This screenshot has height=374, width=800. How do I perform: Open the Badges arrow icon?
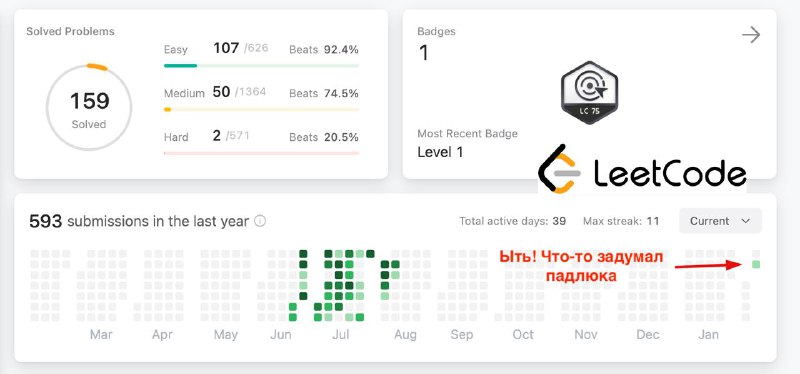pyautogui.click(x=751, y=35)
